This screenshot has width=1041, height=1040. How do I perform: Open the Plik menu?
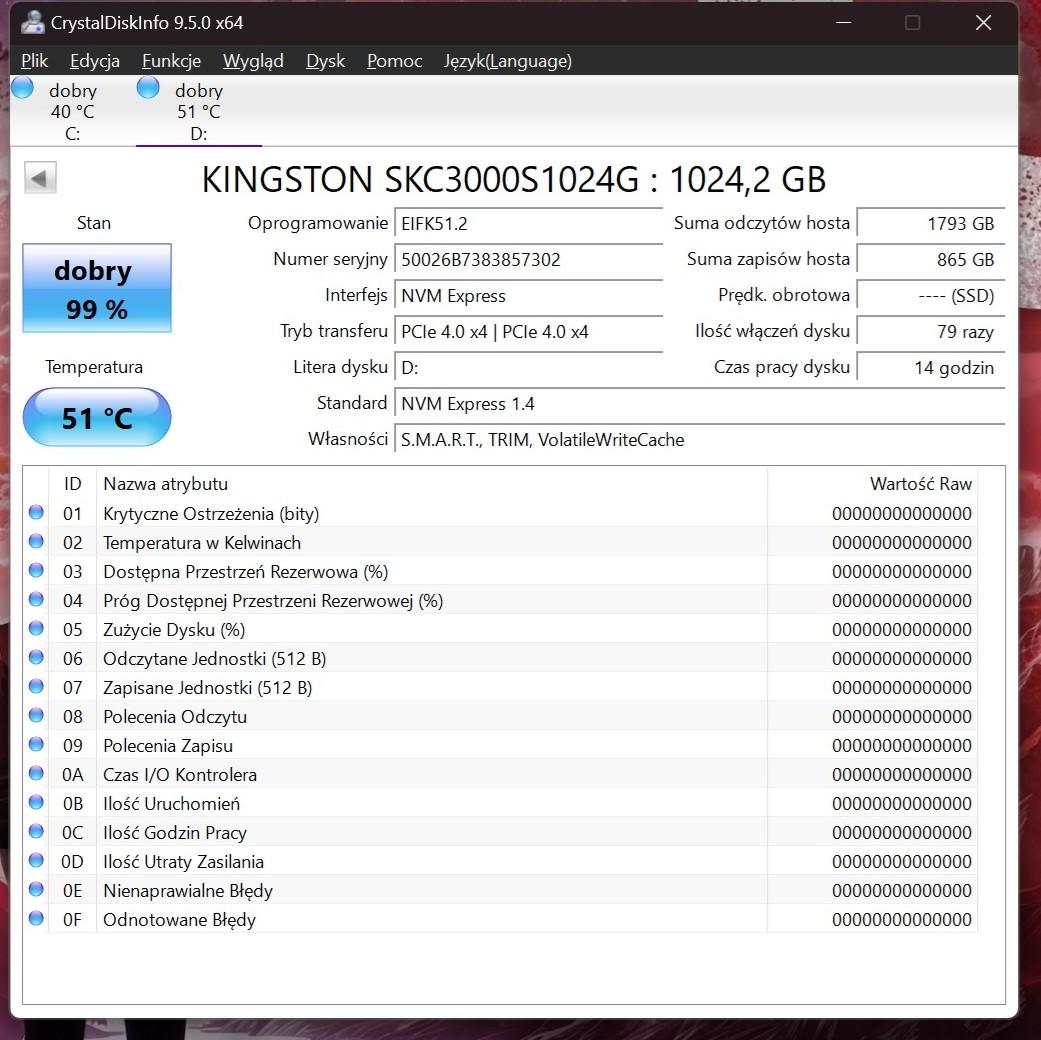tap(35, 61)
